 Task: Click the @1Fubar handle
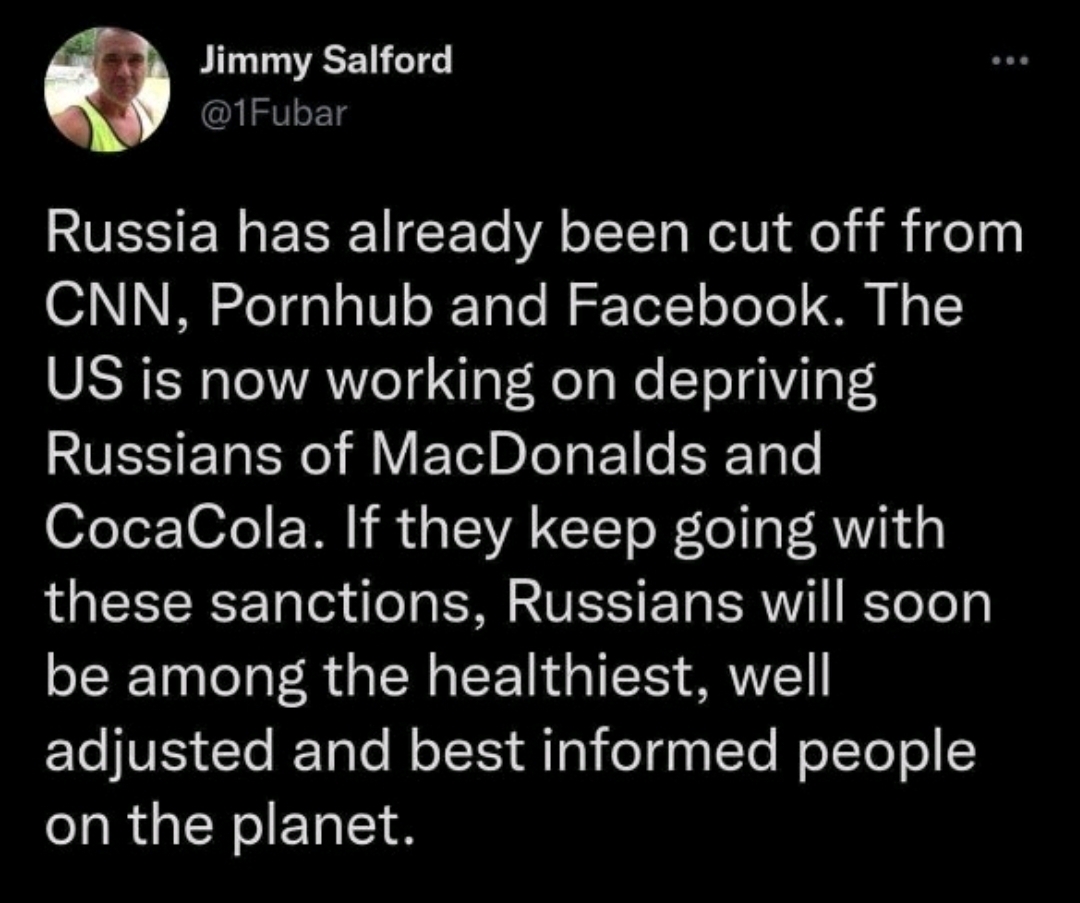pos(273,112)
